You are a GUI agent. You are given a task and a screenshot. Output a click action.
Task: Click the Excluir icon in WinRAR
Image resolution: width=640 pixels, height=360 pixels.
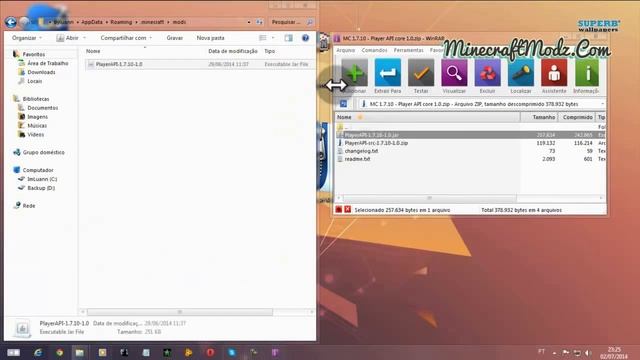coord(487,73)
